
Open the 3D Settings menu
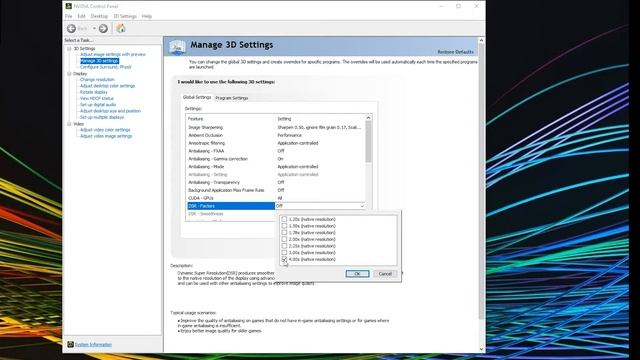pyautogui.click(x=125, y=16)
